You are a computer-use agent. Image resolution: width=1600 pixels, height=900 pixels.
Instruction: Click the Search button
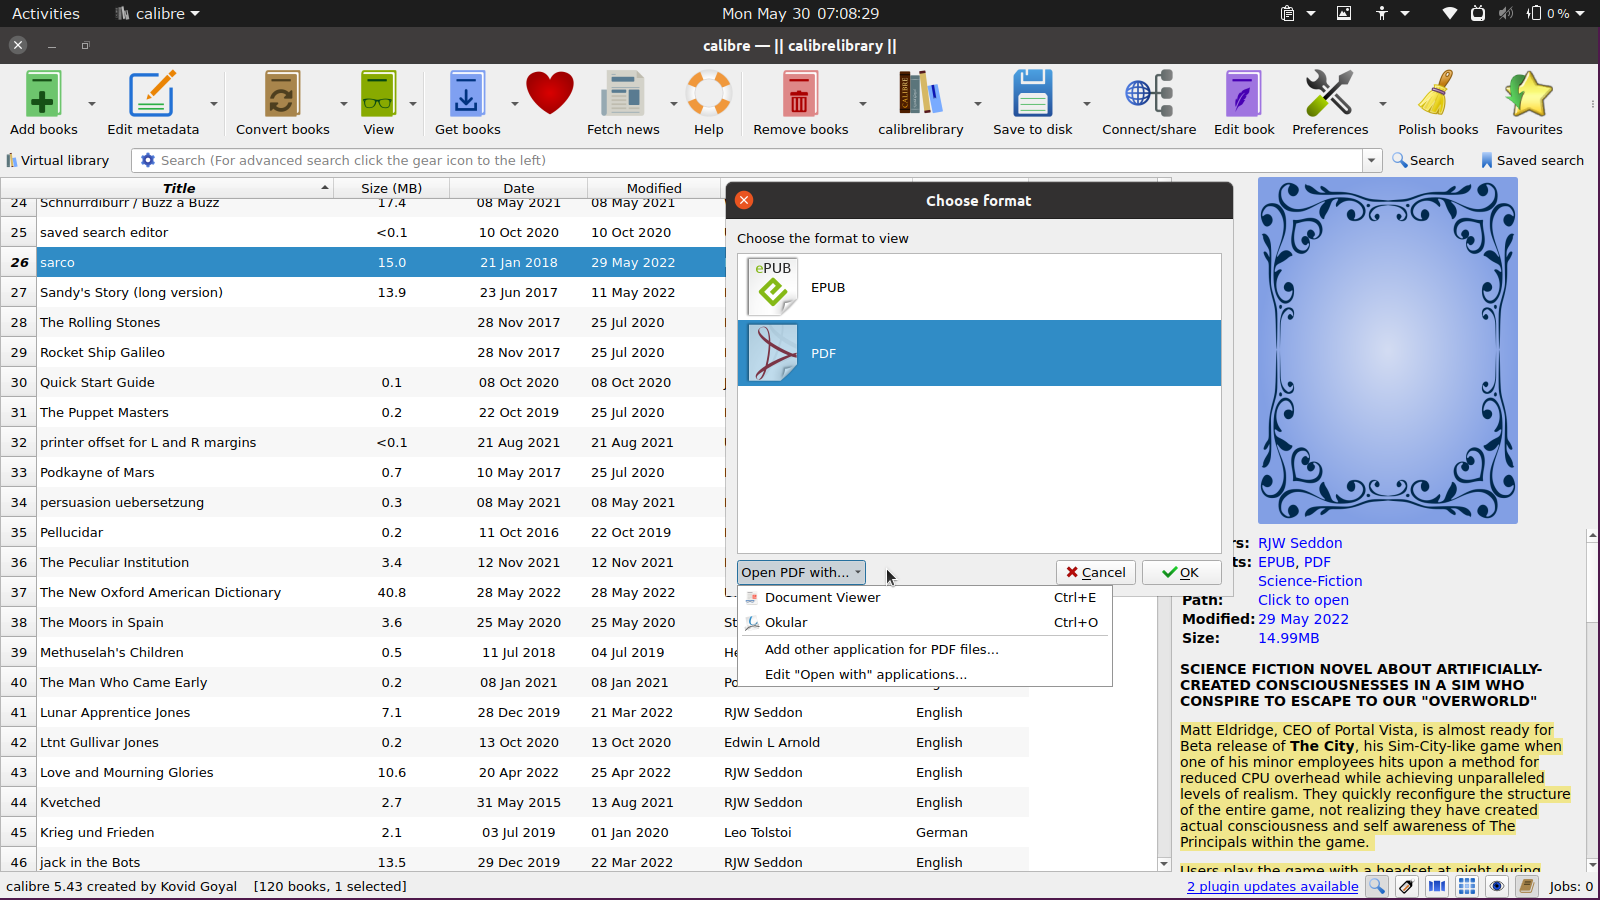[1423, 160]
